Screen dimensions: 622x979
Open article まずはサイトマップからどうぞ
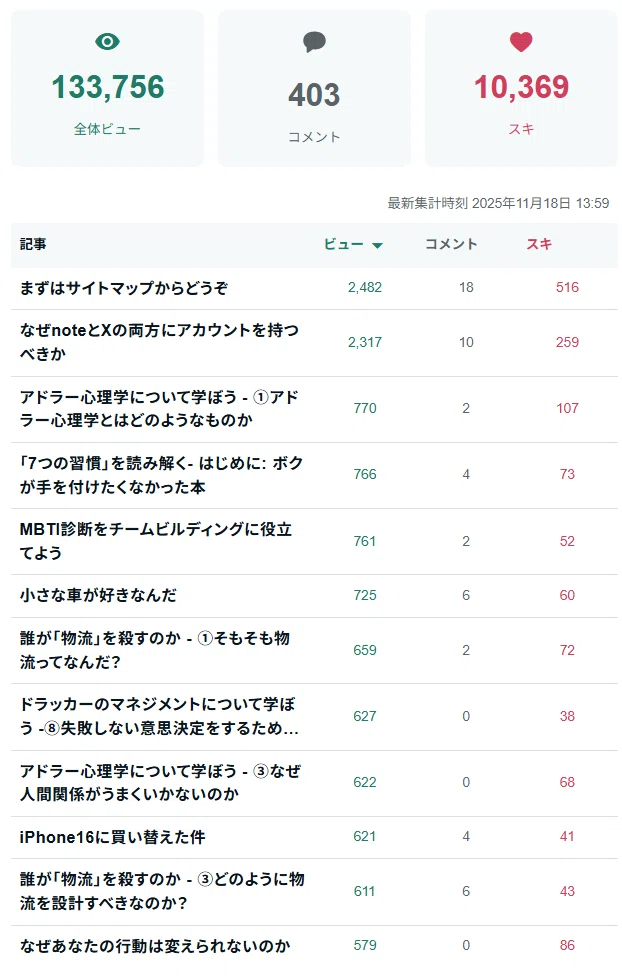click(x=124, y=288)
